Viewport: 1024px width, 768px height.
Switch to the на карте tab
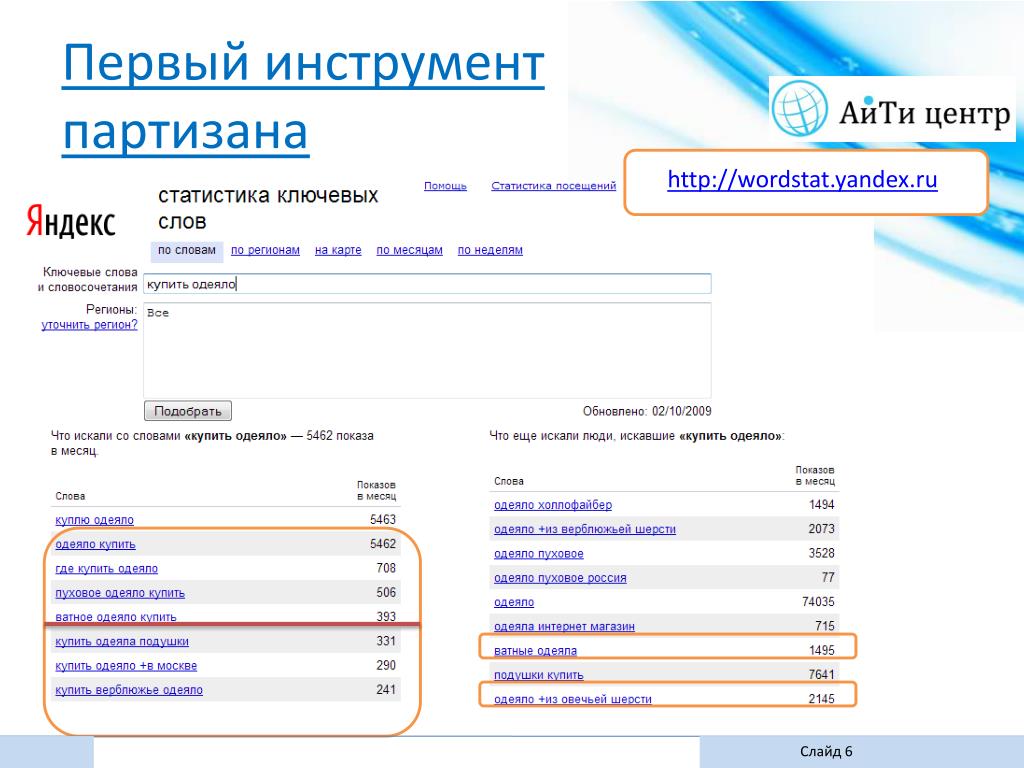coord(338,250)
